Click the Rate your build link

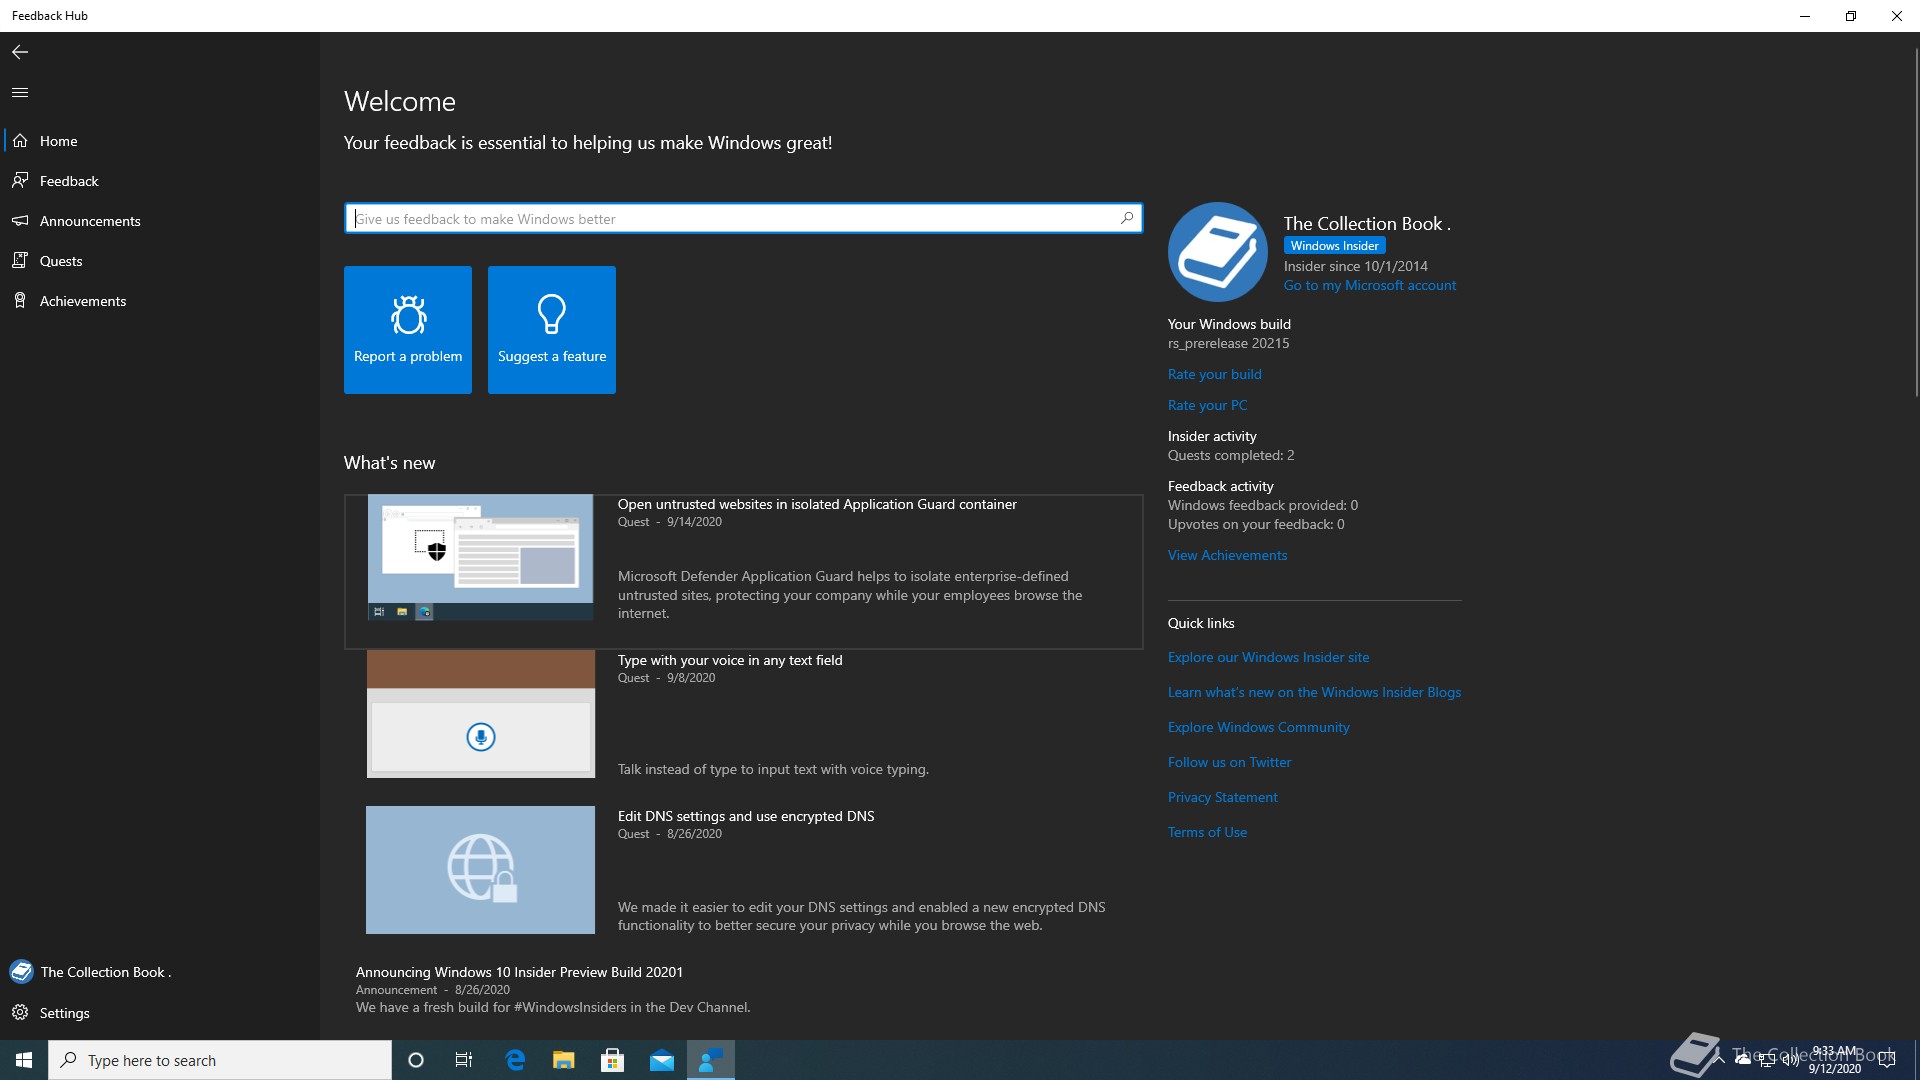pos(1215,374)
